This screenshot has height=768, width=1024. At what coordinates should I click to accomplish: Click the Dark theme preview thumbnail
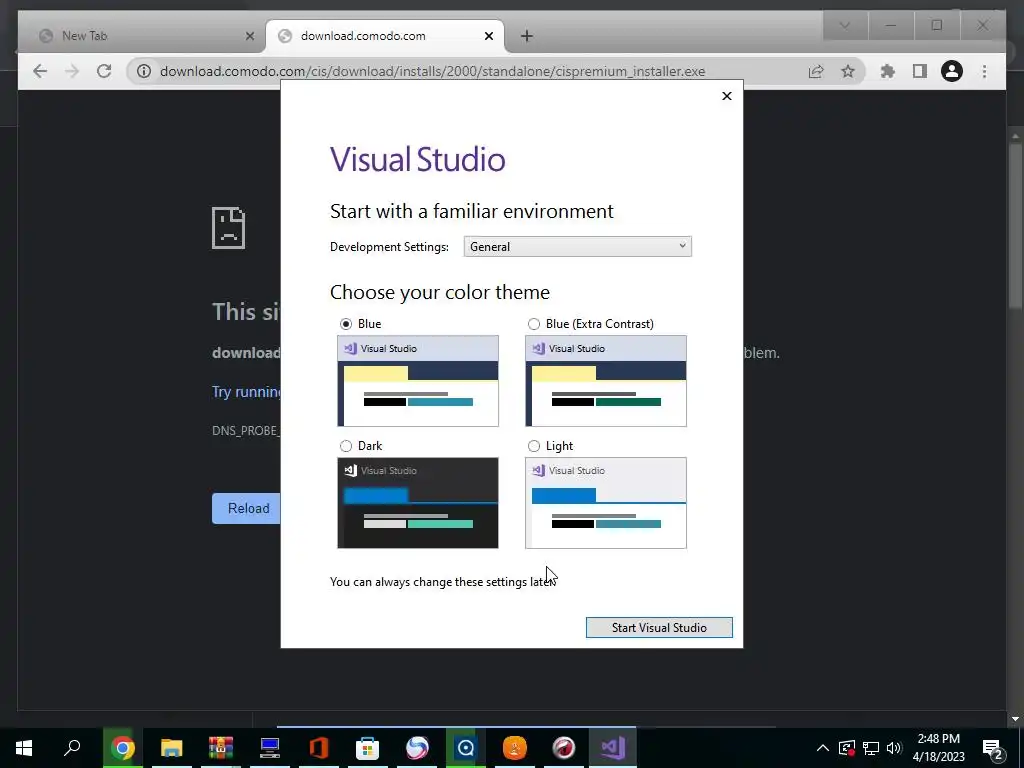pyautogui.click(x=418, y=503)
